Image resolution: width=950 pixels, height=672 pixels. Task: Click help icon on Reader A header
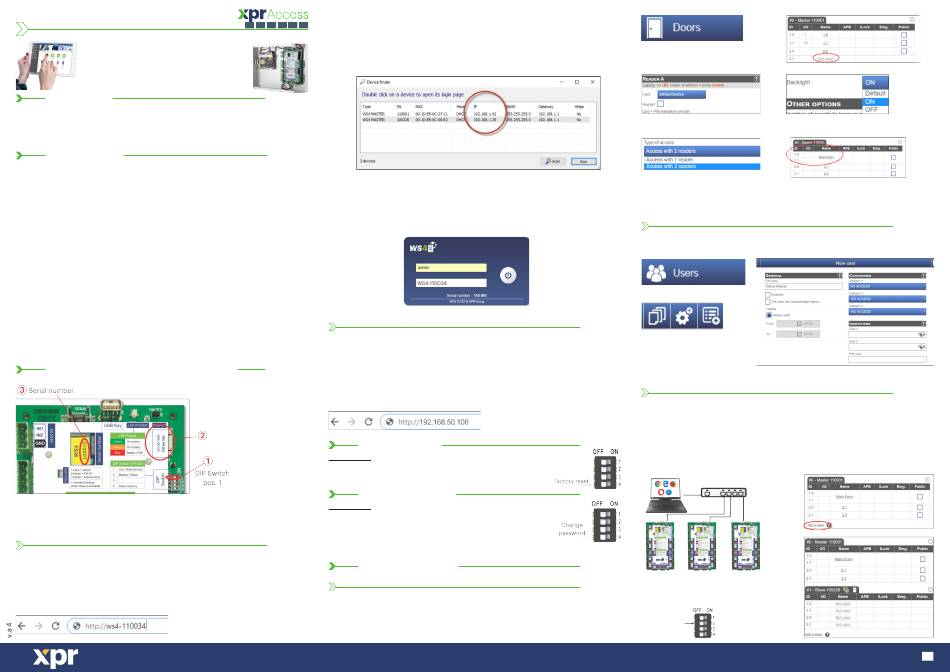click(756, 79)
